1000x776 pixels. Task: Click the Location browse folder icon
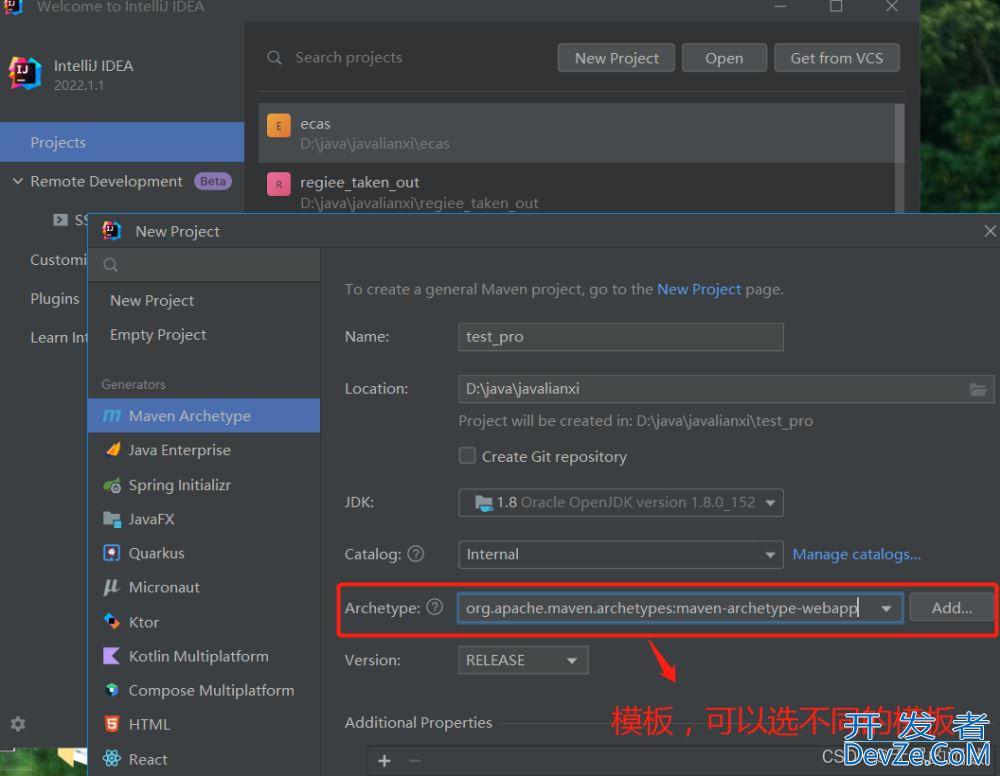(x=978, y=389)
